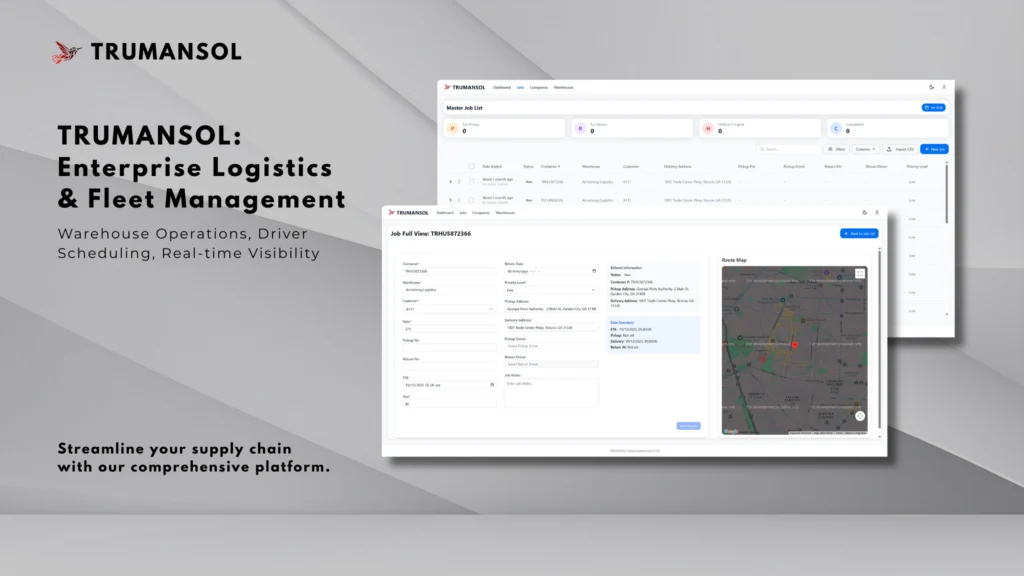1024x576 pixels.
Task: Click the blue C Completed badge icon
Action: coord(836,129)
